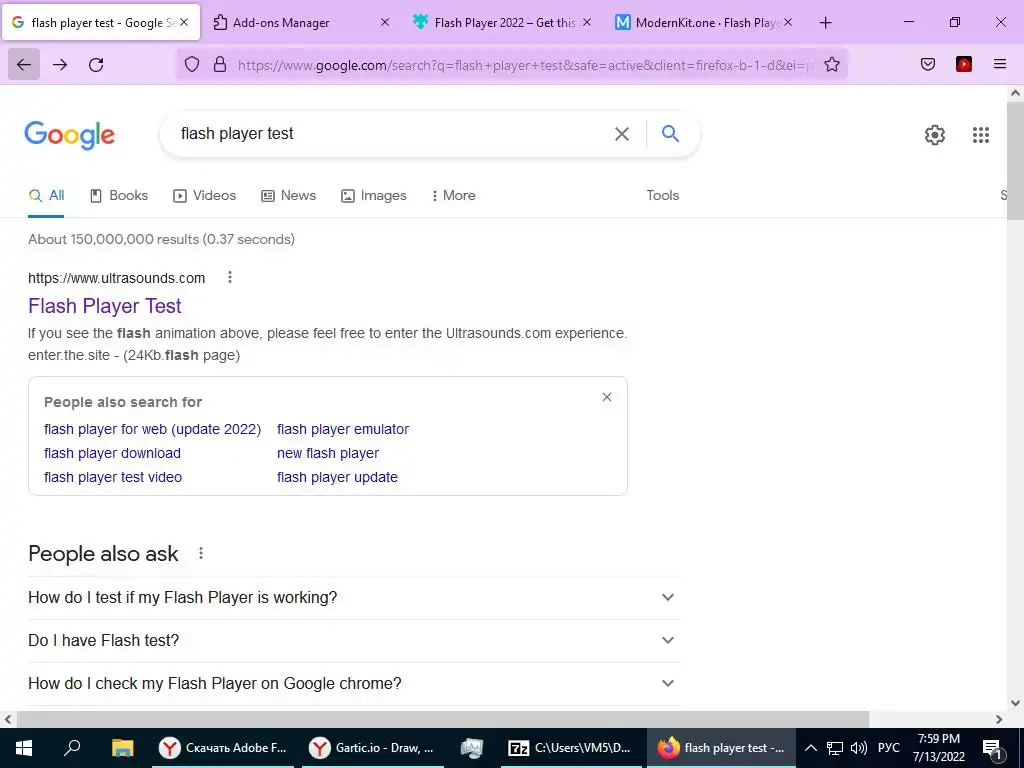Go back to the previous page
This screenshot has width=1024, height=768.
(x=24, y=64)
